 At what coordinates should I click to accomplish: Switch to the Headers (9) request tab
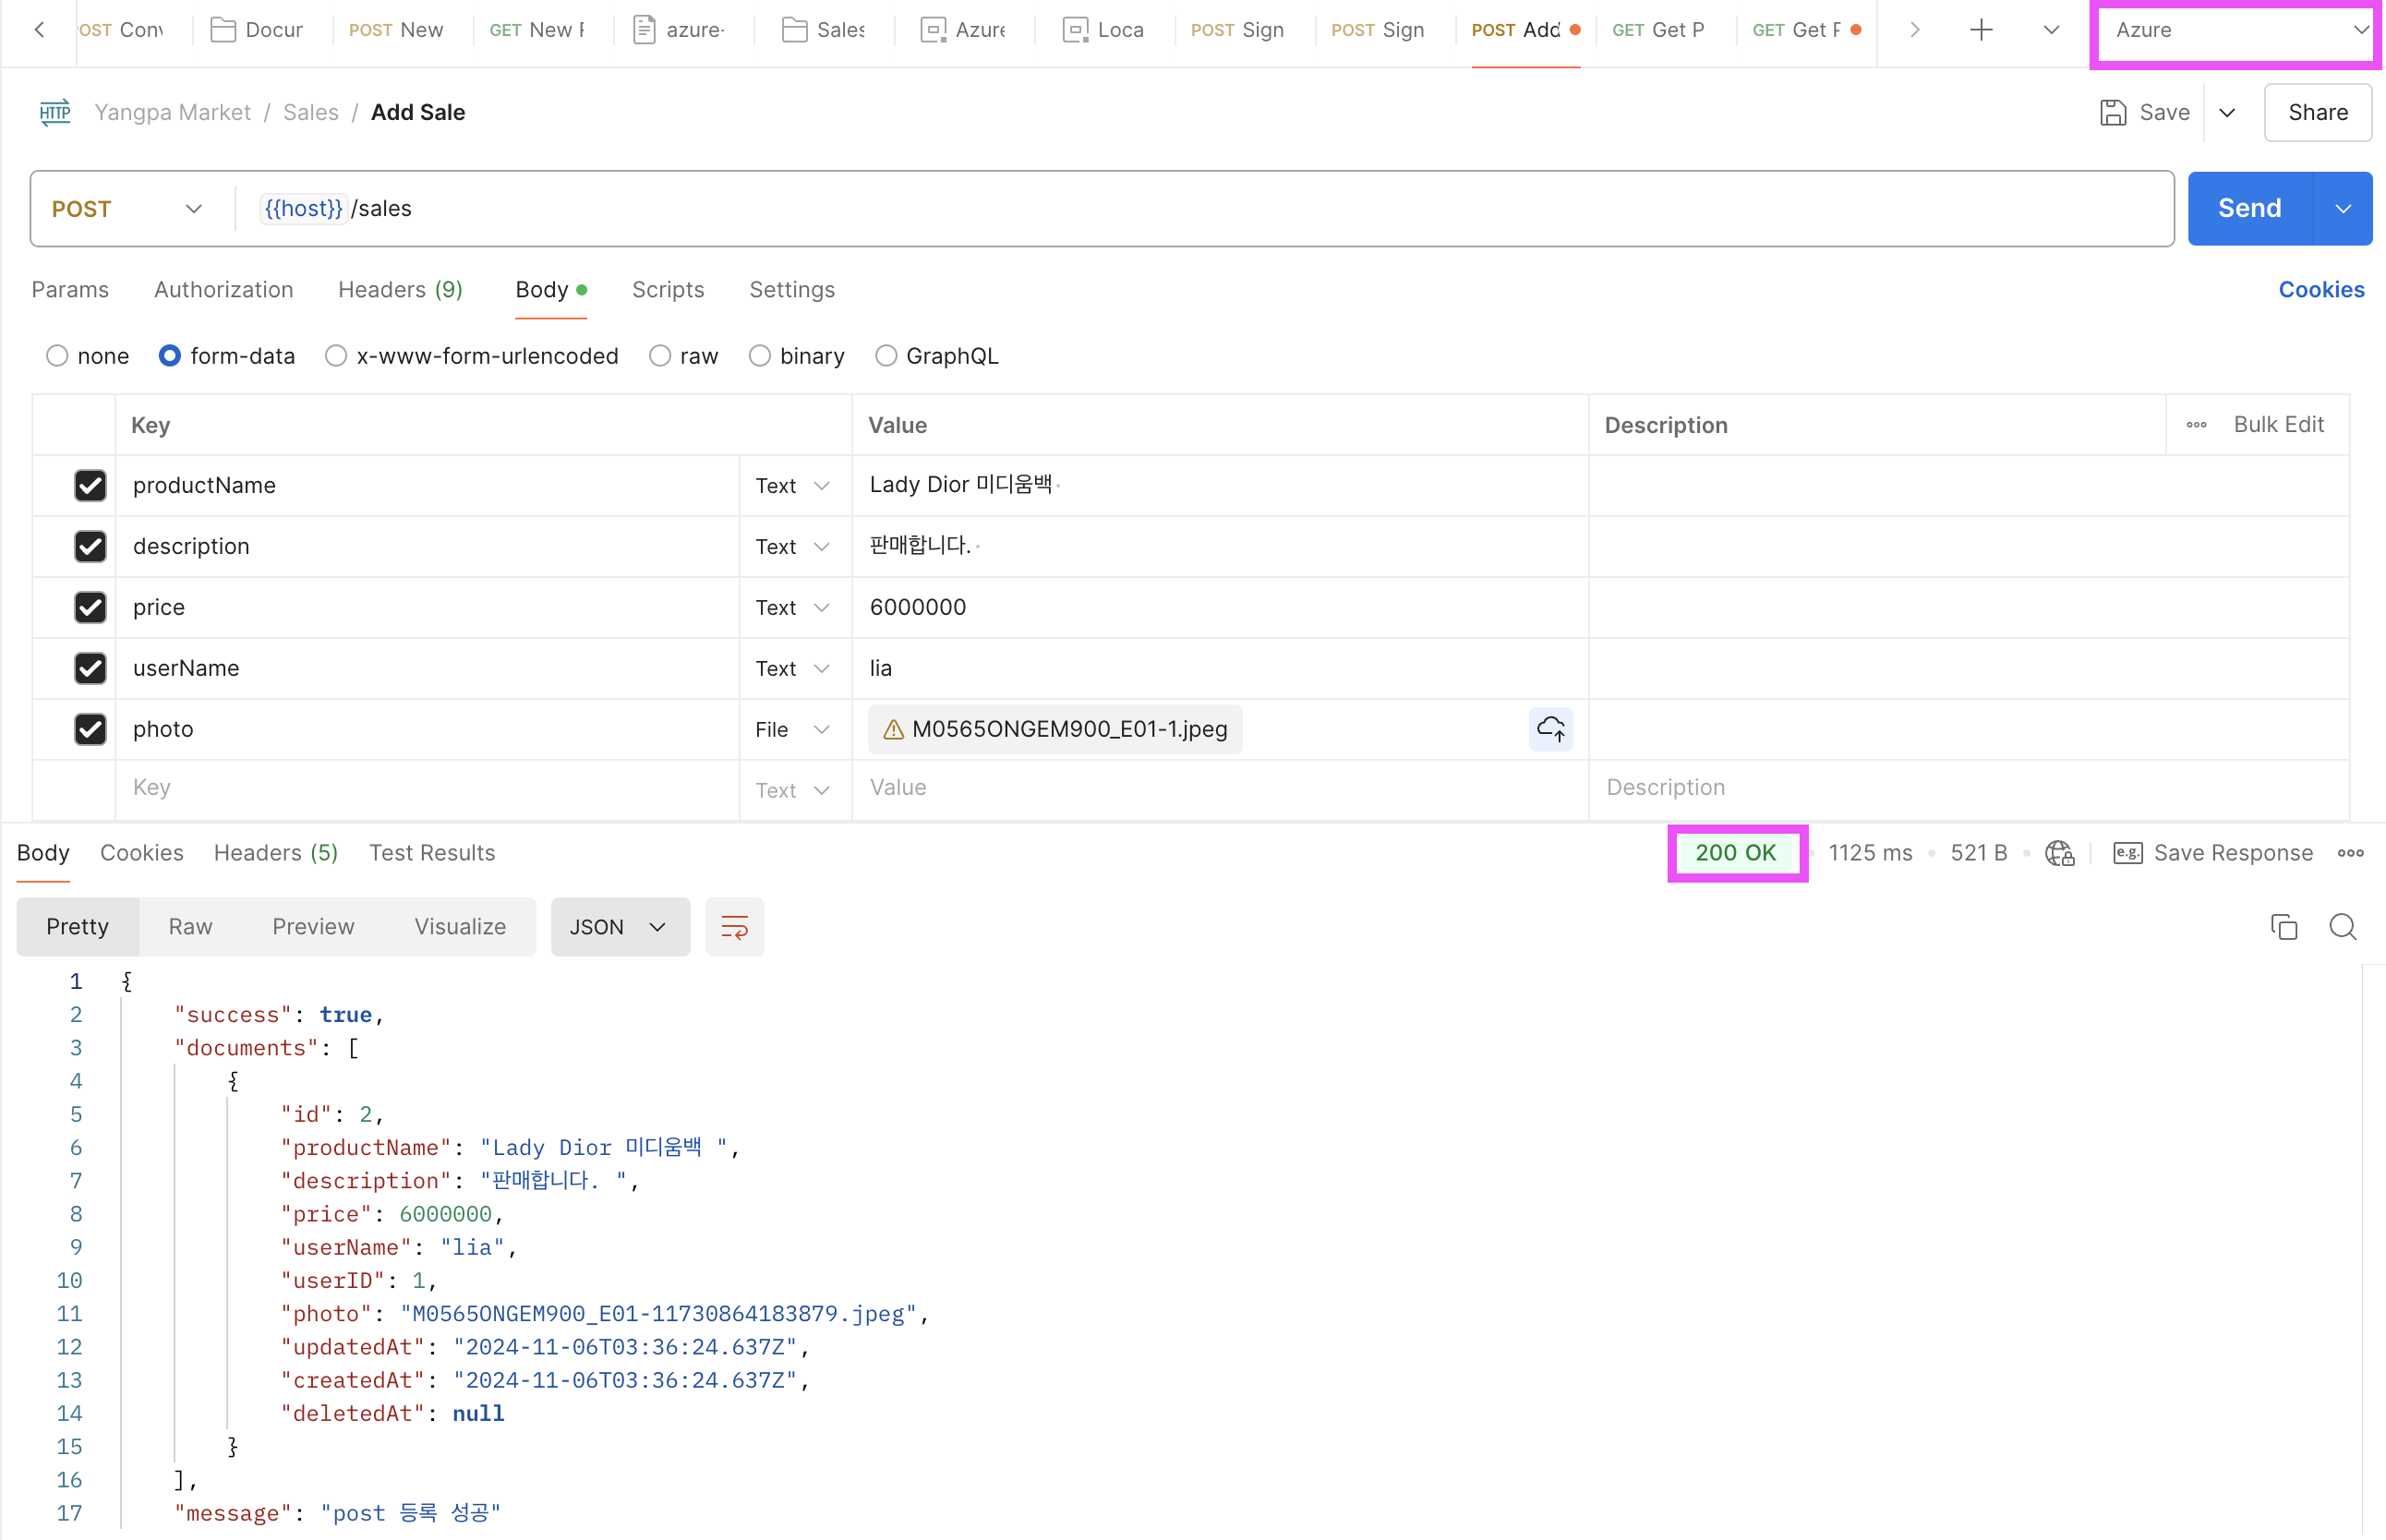(x=400, y=290)
